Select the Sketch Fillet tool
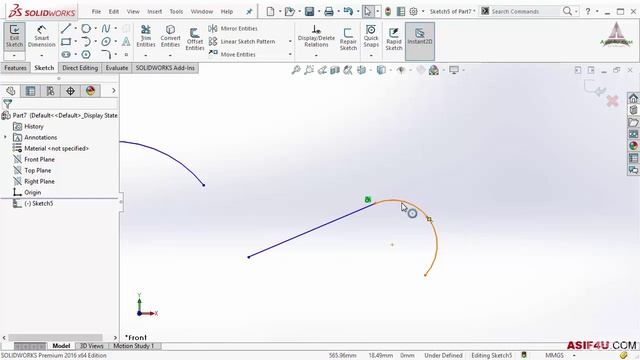Screen dimensions: 640x360 point(106,54)
